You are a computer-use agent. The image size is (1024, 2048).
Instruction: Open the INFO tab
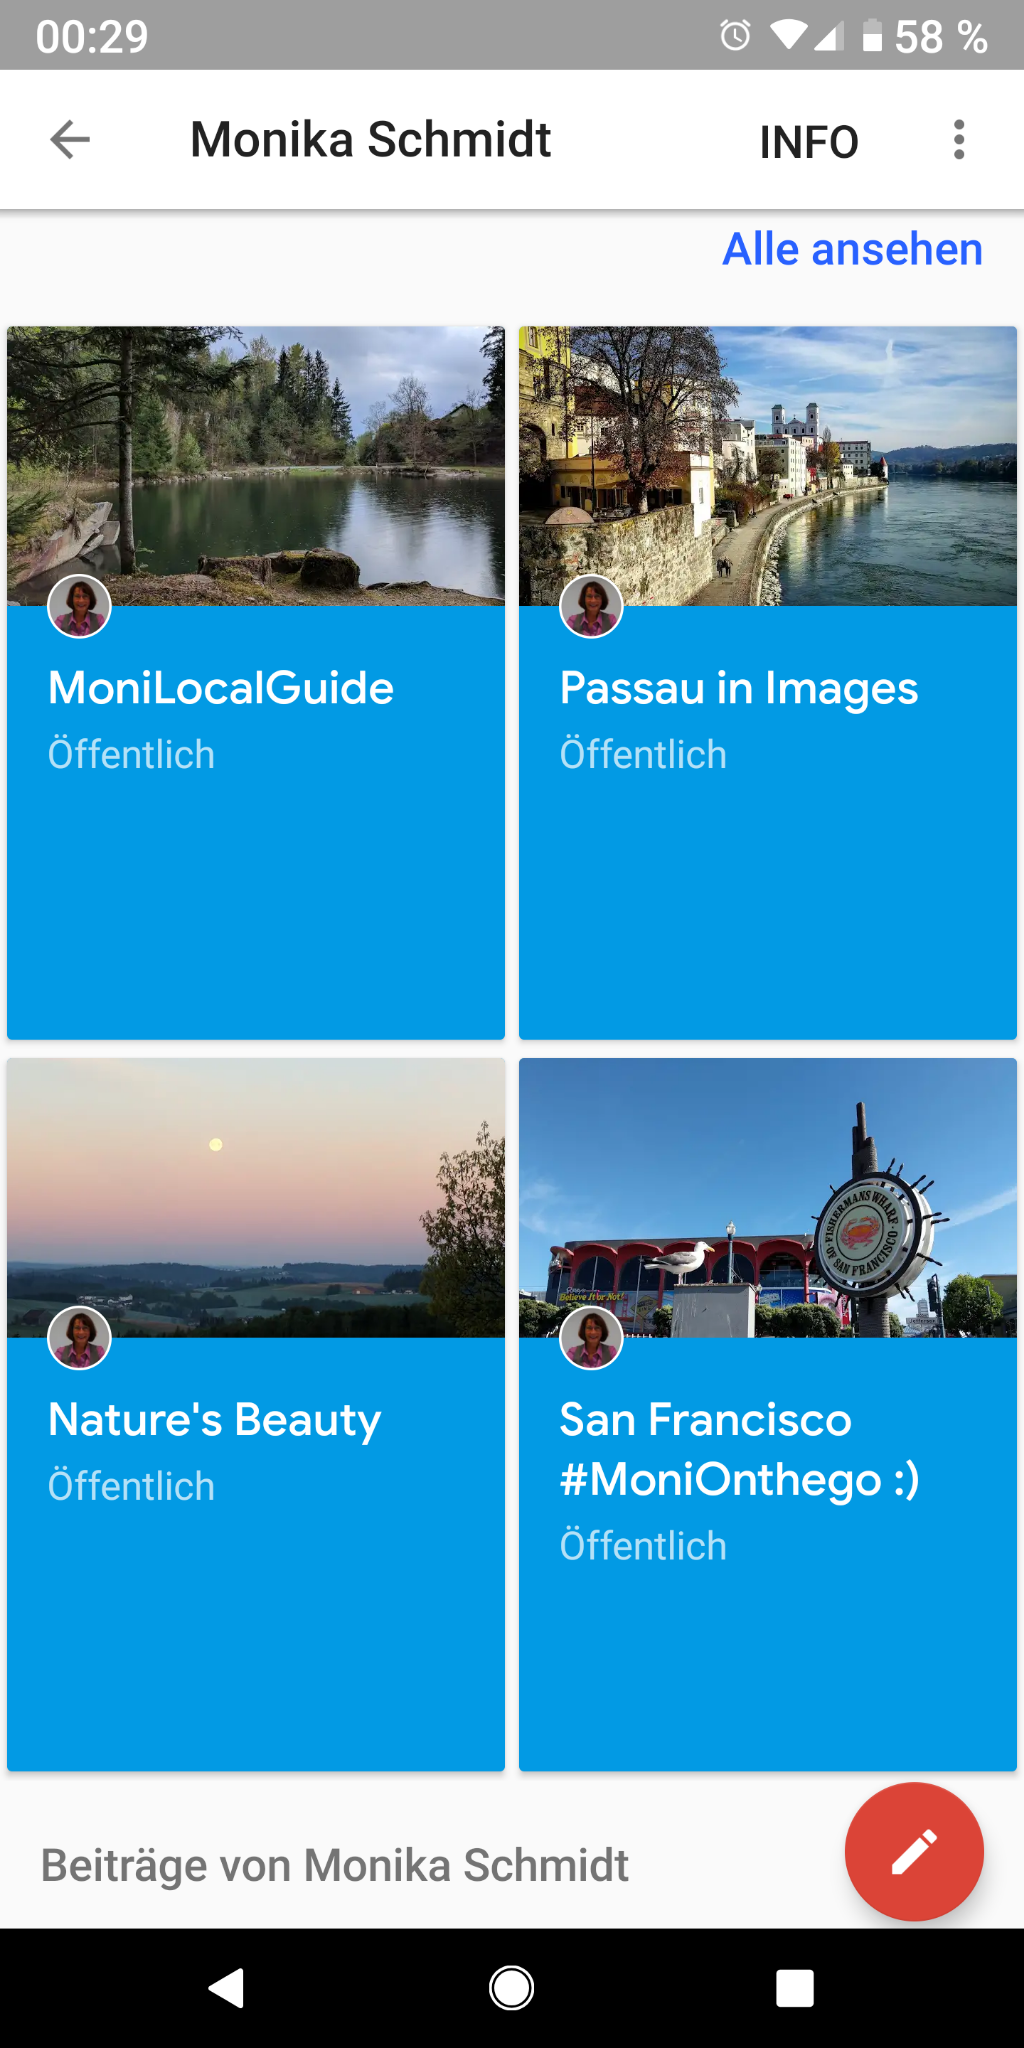pyautogui.click(x=808, y=142)
